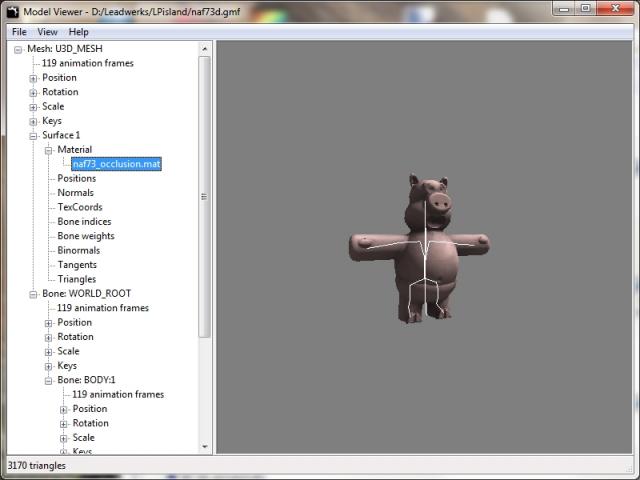Collapse the Bone: BODY:1 node
This screenshot has height=480, width=640.
coord(48,380)
